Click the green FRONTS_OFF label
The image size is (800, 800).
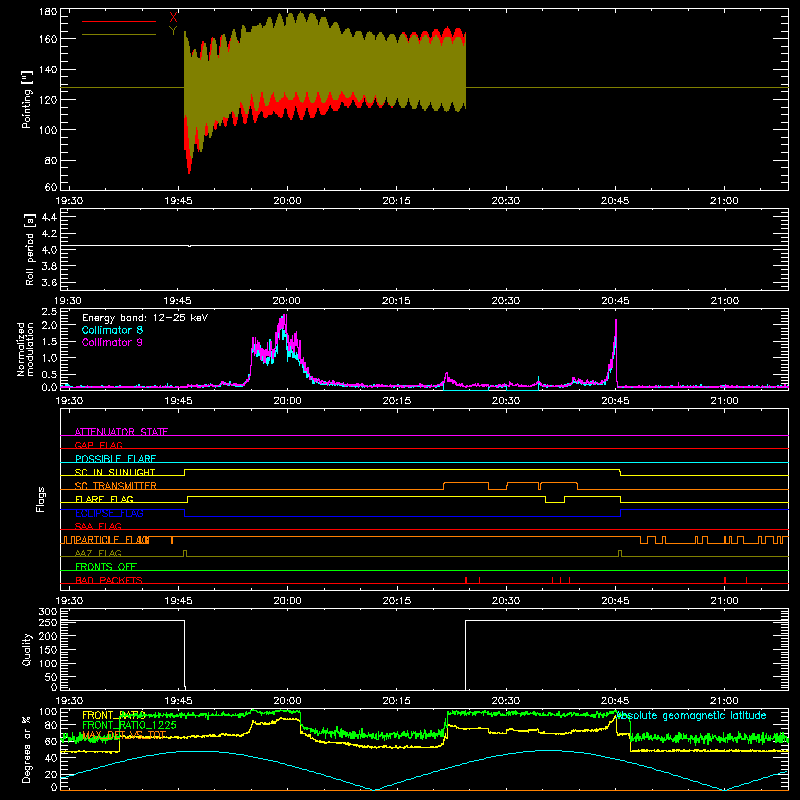coord(106,566)
